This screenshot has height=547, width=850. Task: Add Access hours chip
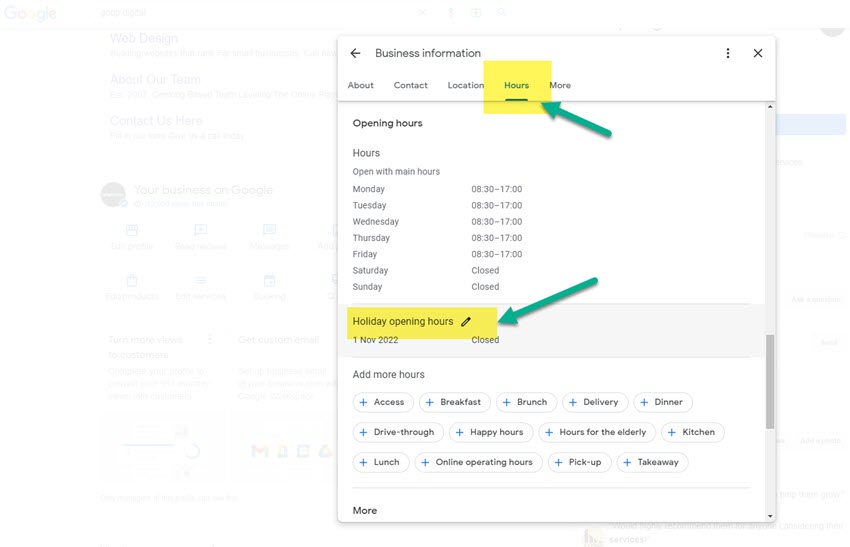pyautogui.click(x=381, y=402)
